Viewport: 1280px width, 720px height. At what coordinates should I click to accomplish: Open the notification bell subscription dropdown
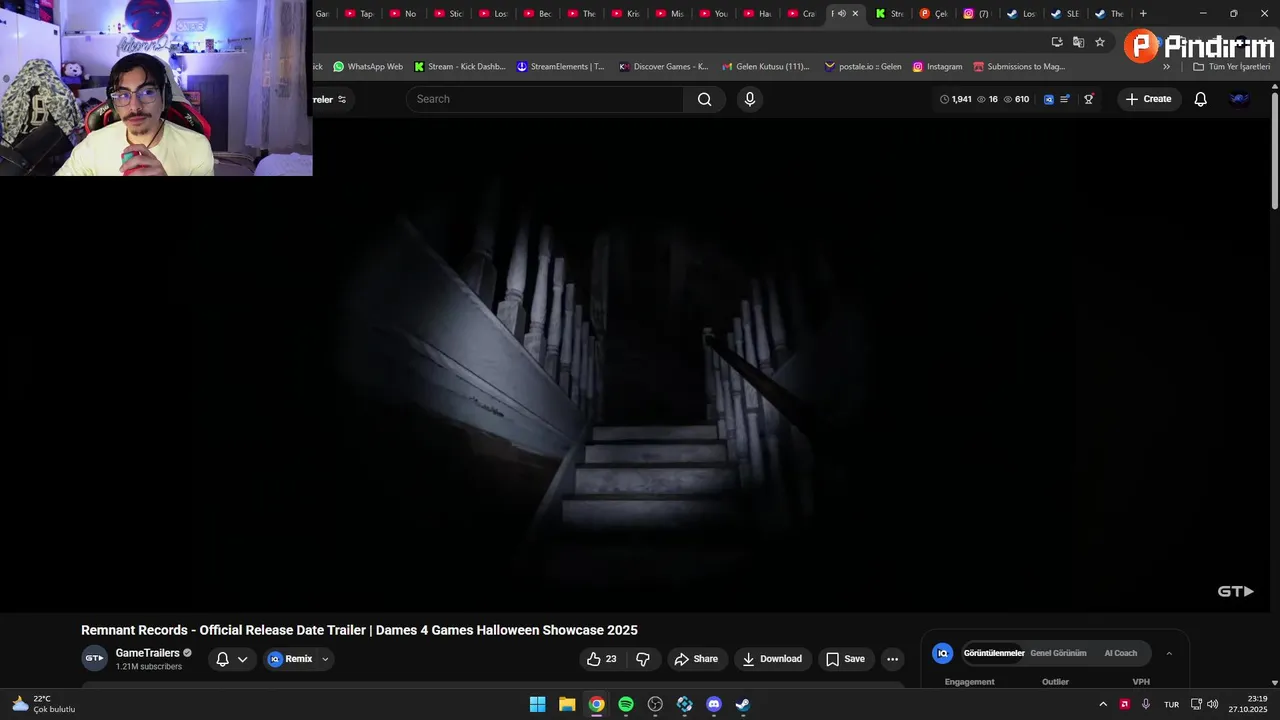click(232, 659)
